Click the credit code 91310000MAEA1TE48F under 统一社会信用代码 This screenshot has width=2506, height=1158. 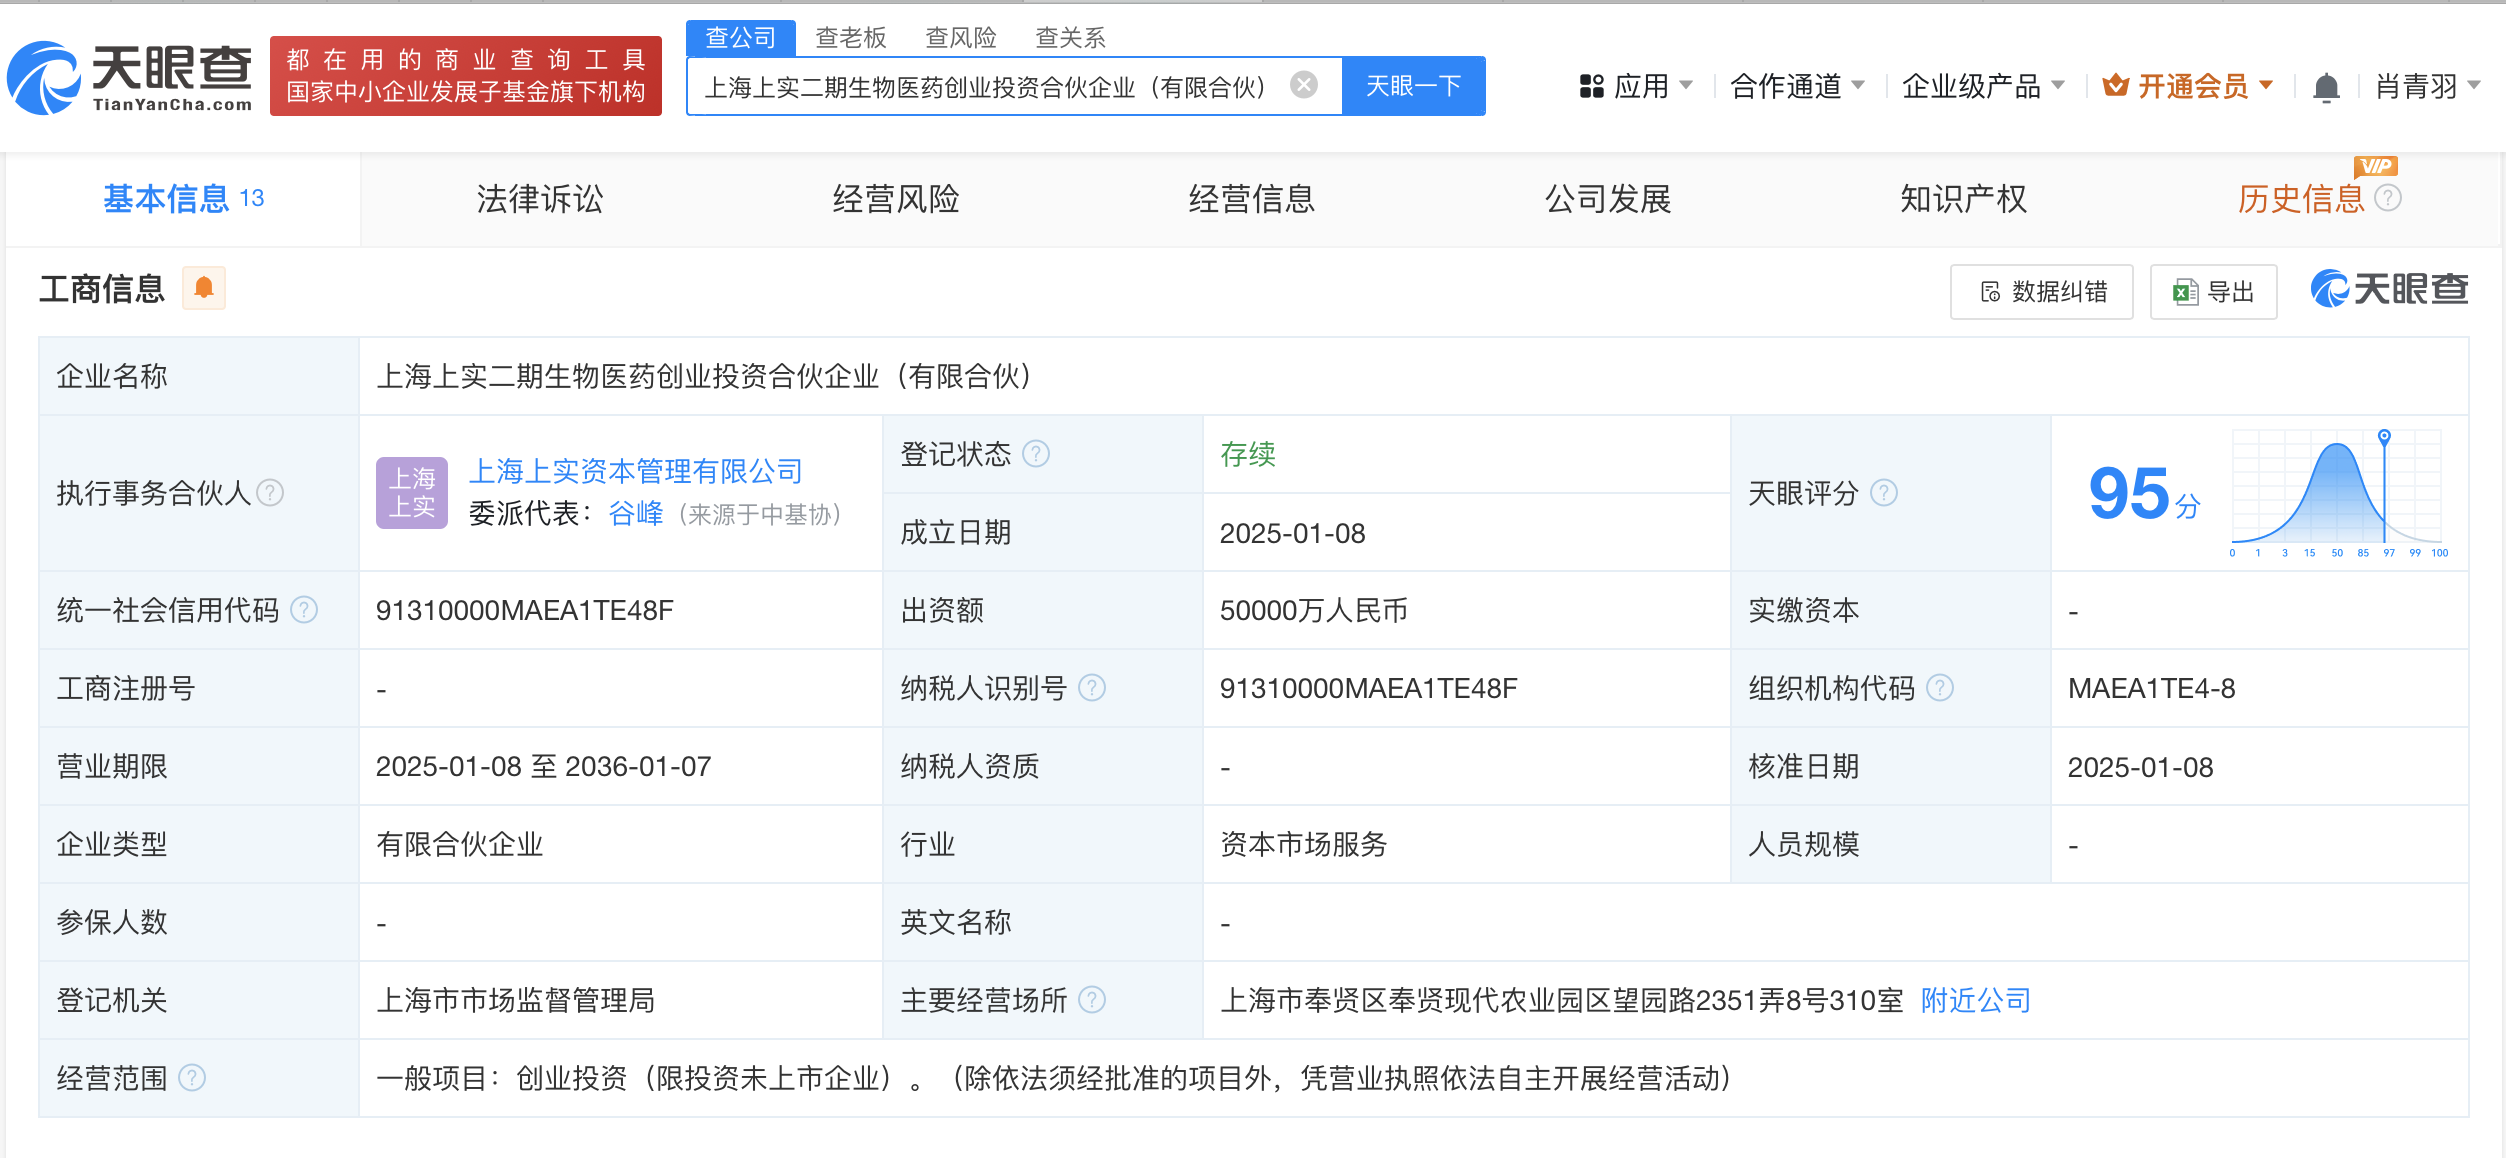pyautogui.click(x=525, y=611)
